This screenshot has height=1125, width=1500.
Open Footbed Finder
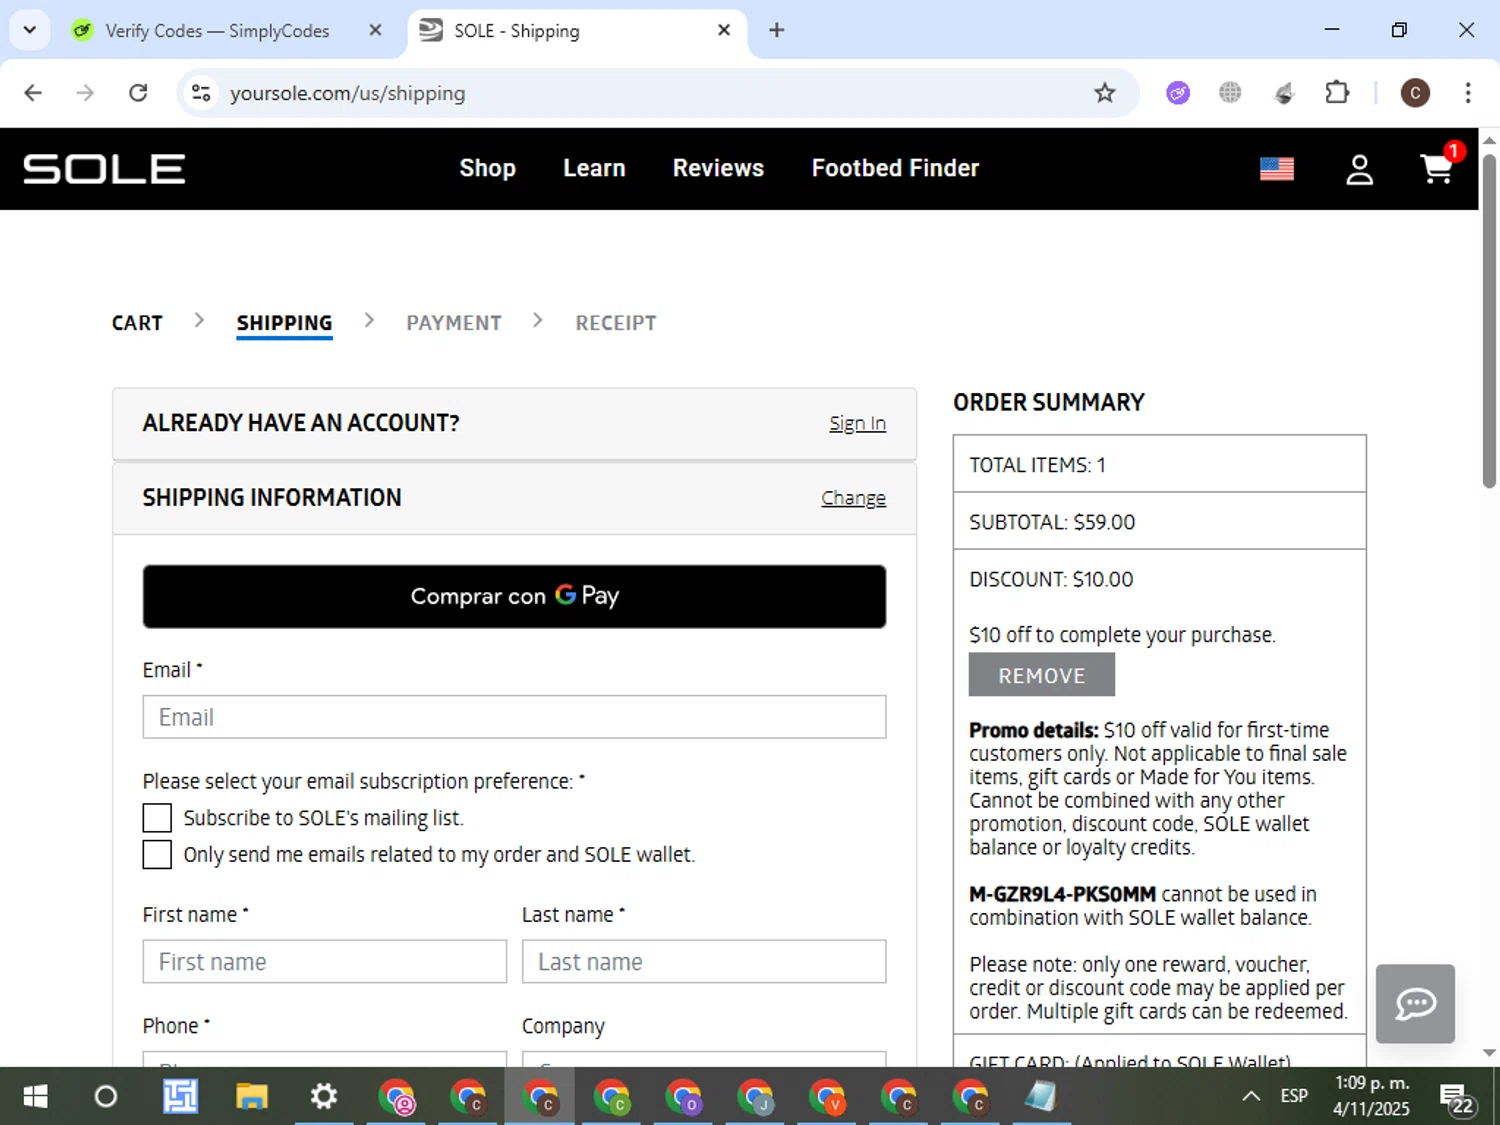(x=895, y=168)
